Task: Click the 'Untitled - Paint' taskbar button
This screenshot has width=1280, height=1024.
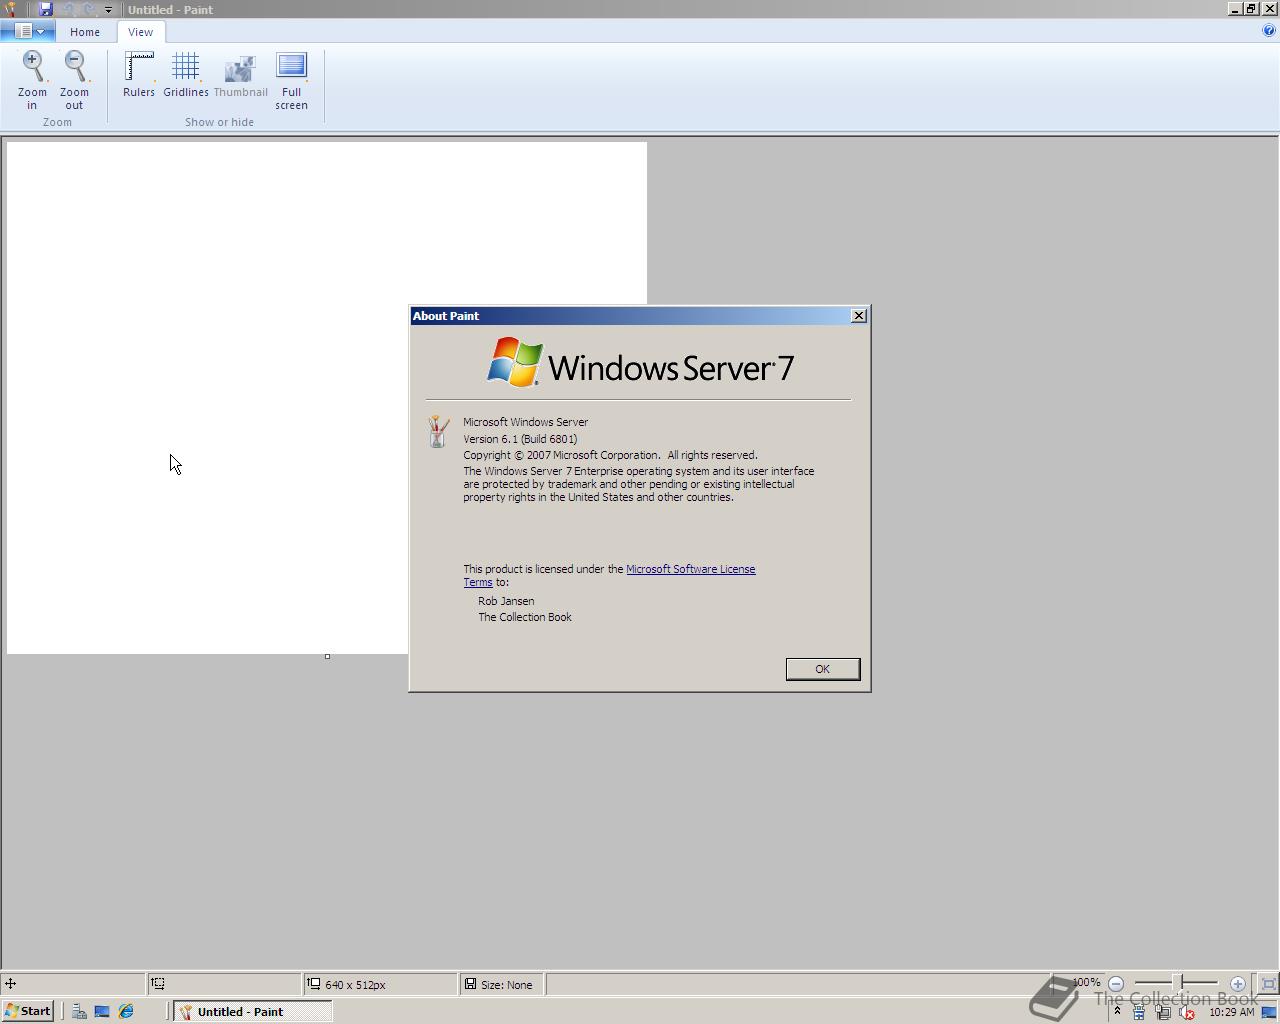Action: tap(253, 1011)
